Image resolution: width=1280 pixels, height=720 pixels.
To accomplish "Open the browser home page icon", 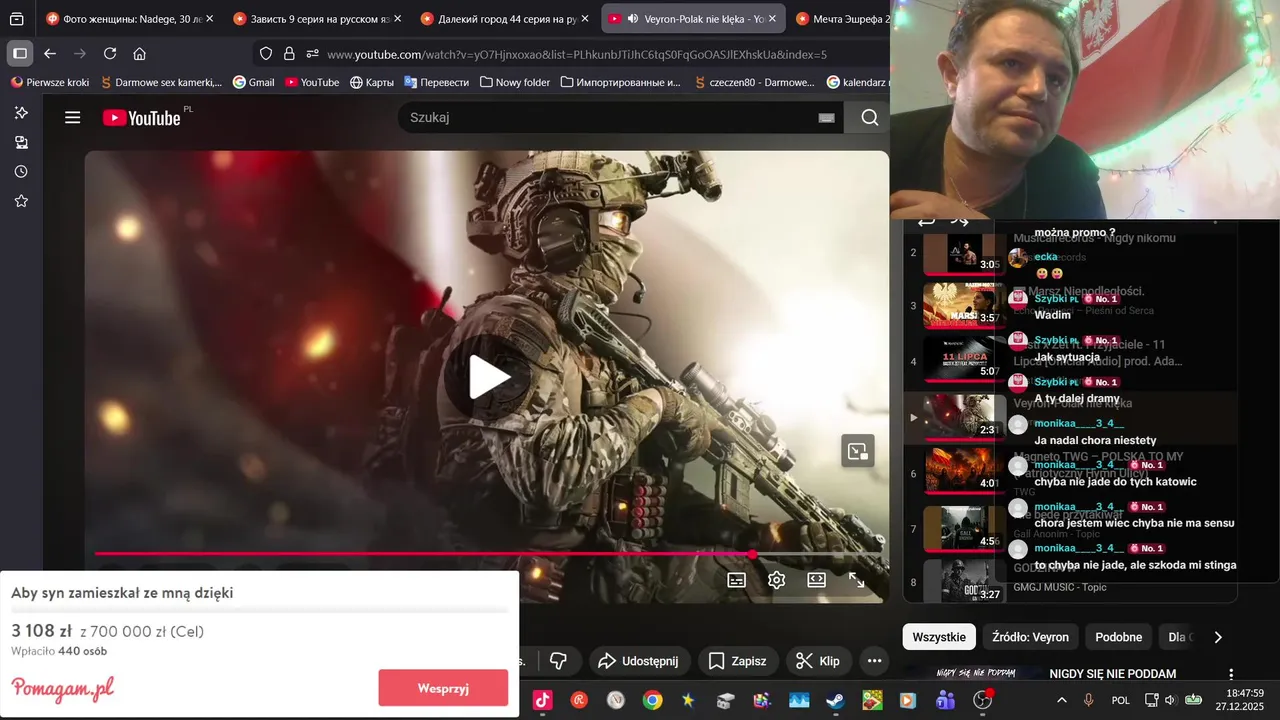I will coord(140,54).
